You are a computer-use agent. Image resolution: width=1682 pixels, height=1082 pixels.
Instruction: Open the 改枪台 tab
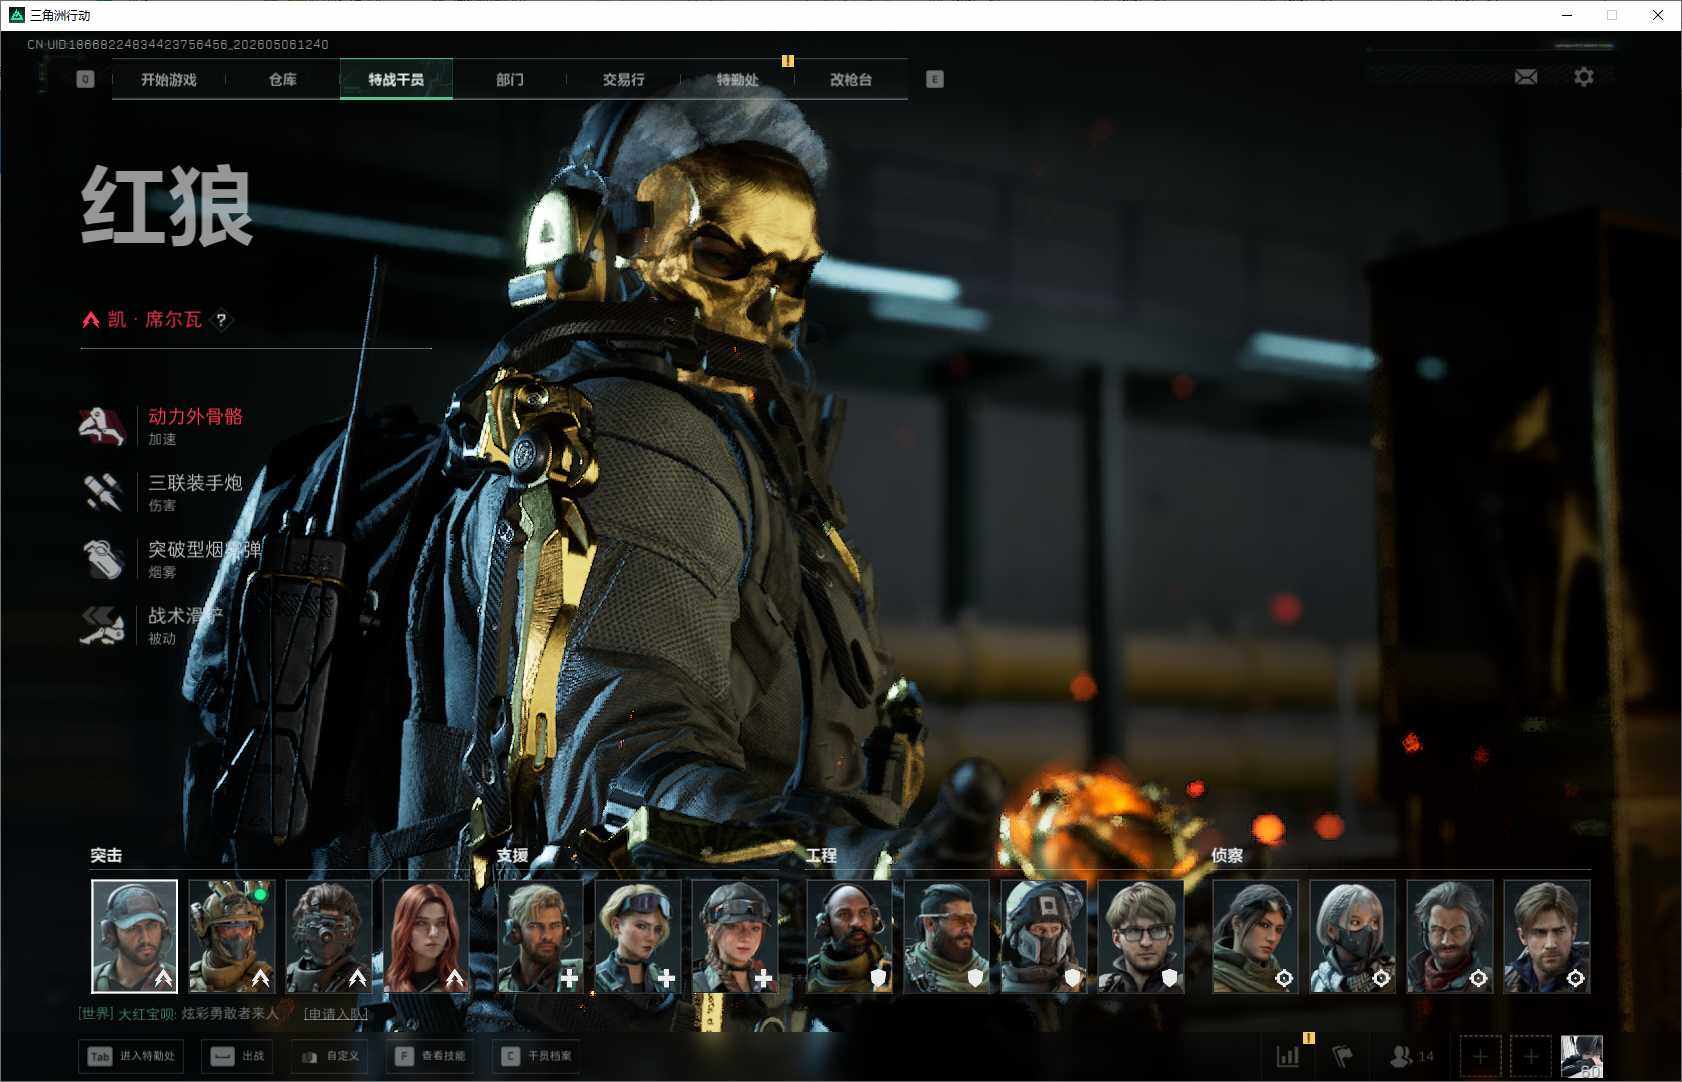click(x=851, y=79)
